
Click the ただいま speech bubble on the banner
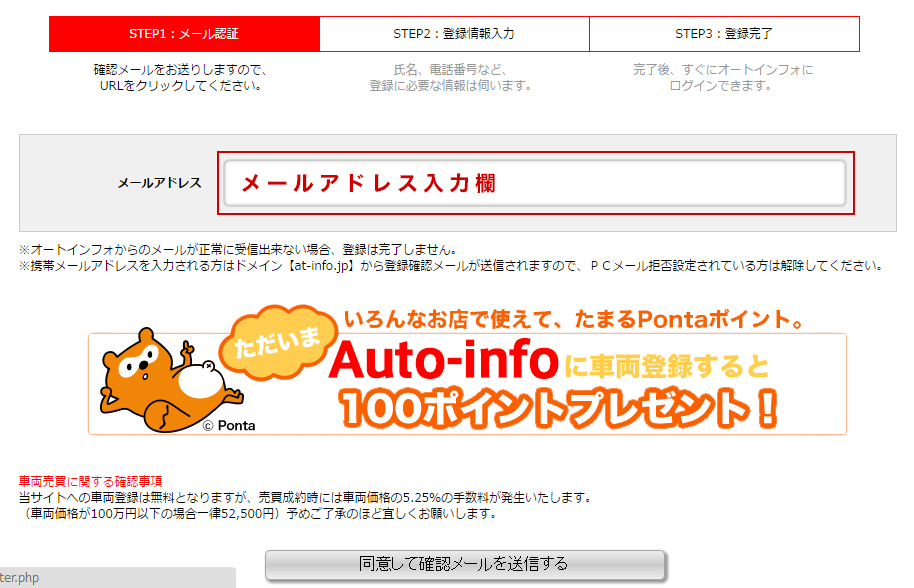[x=278, y=341]
